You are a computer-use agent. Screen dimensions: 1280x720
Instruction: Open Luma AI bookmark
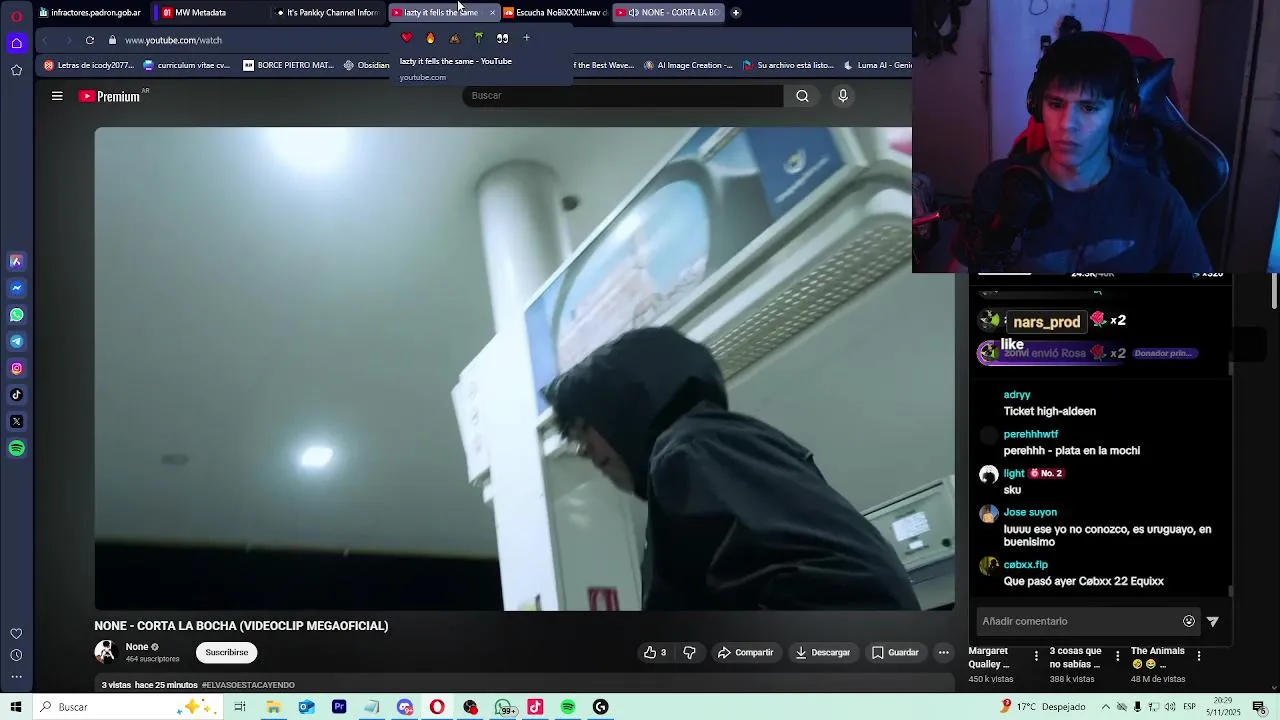[x=878, y=65]
